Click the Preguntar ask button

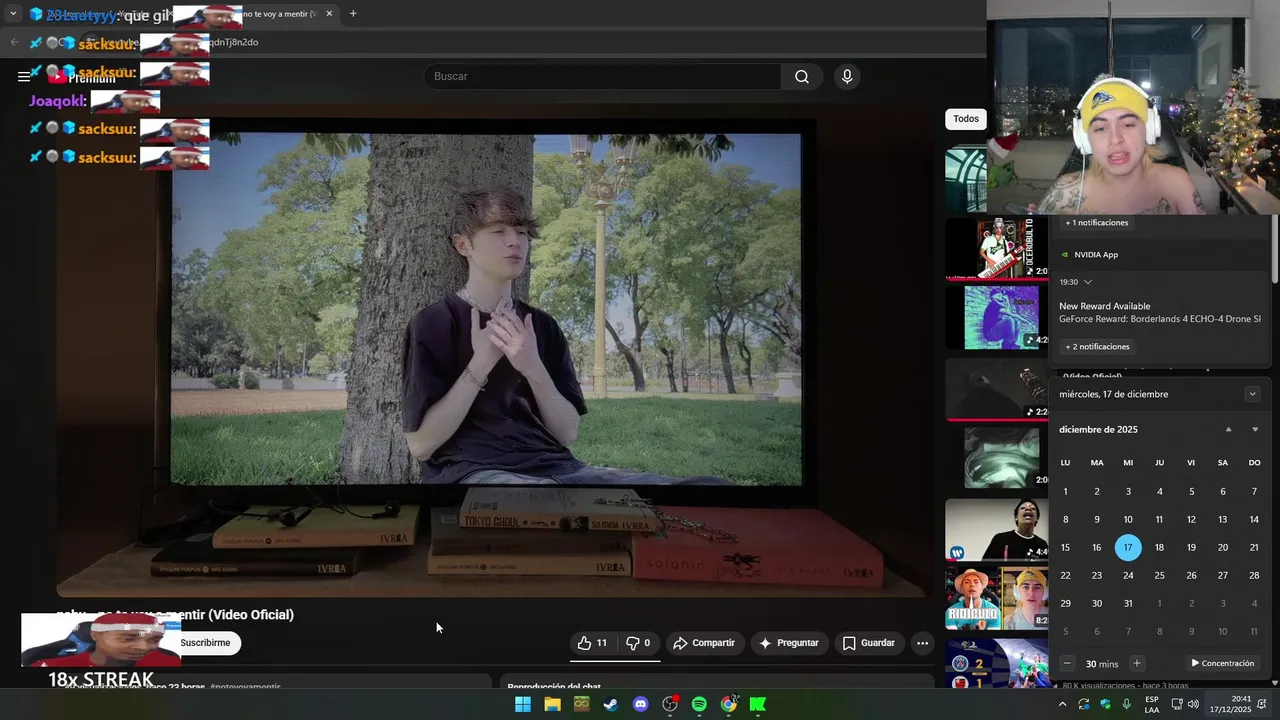click(789, 643)
